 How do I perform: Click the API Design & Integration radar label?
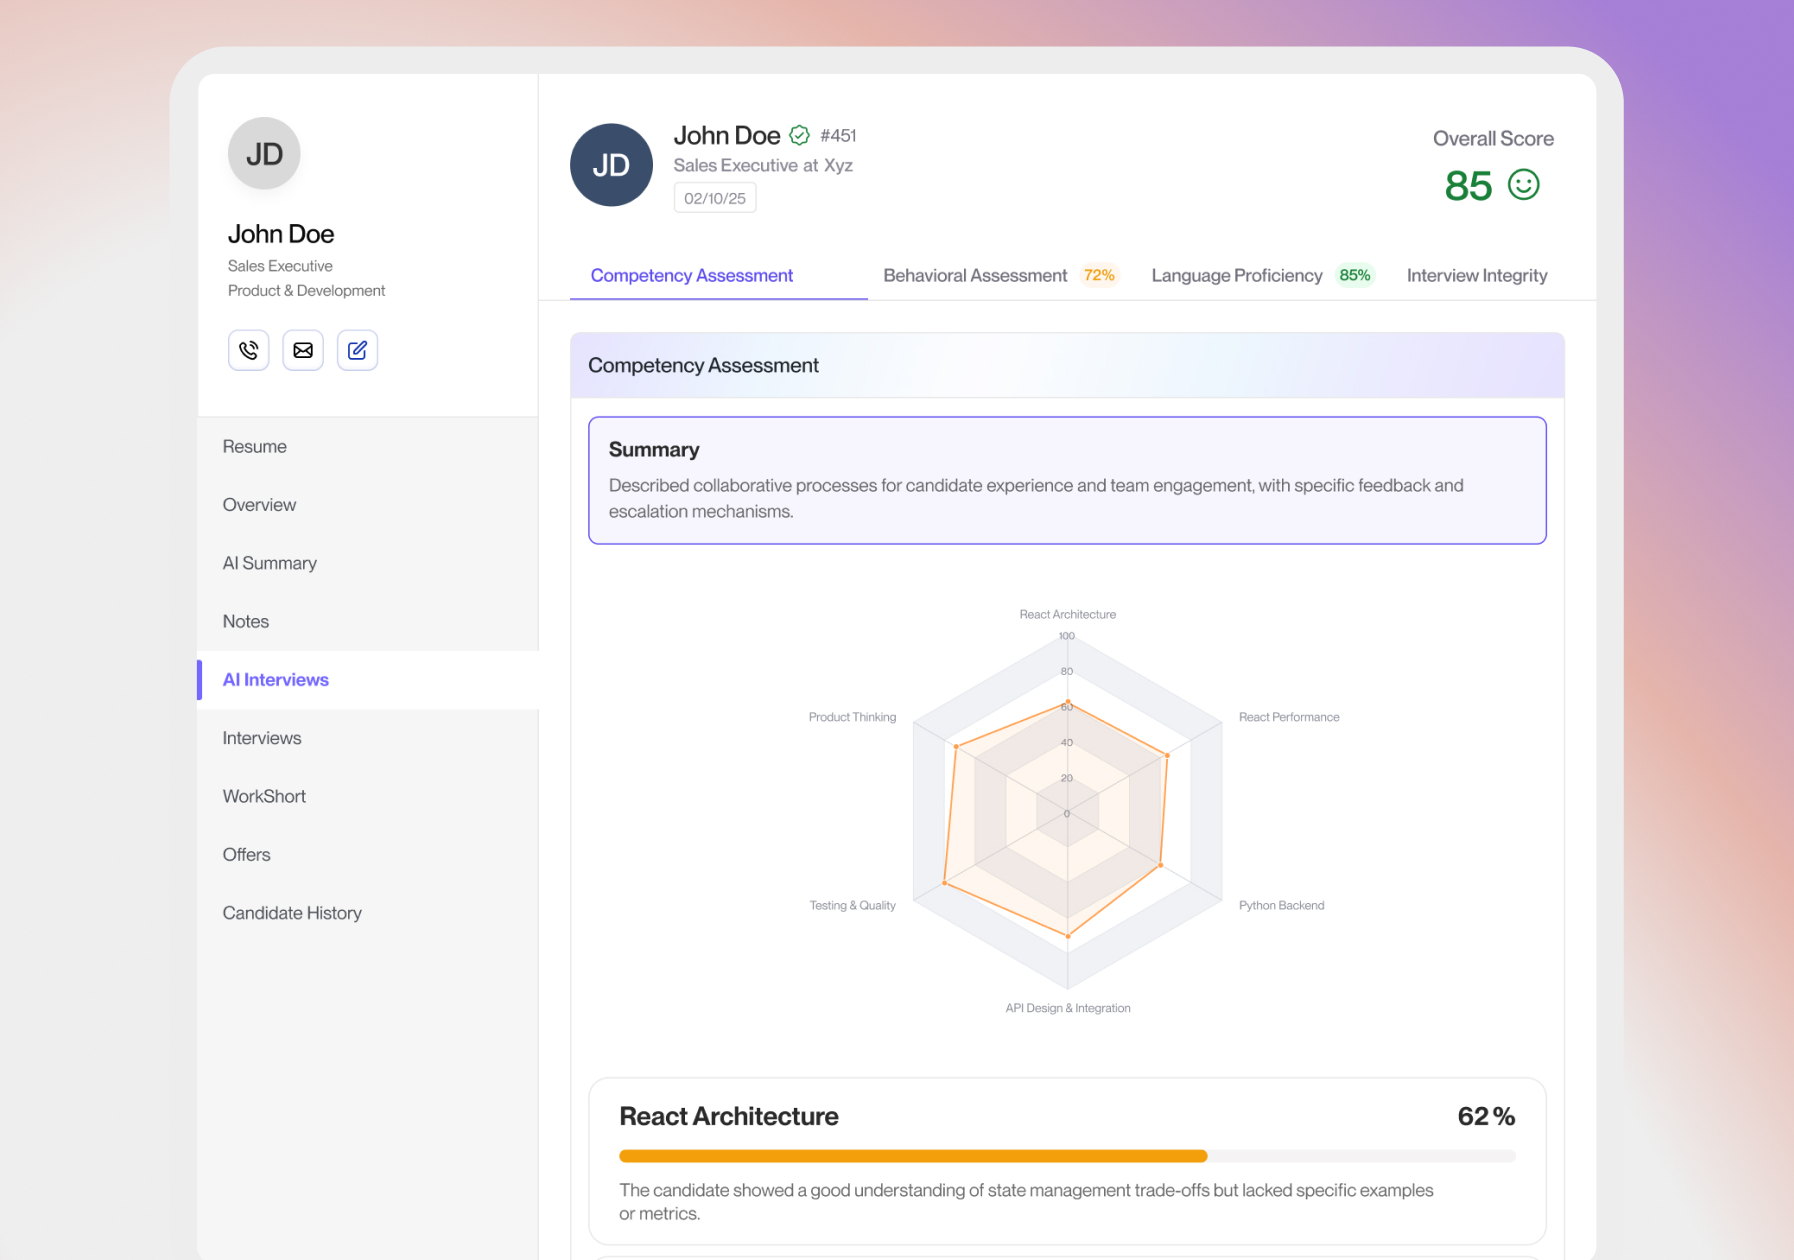[x=1068, y=1008]
